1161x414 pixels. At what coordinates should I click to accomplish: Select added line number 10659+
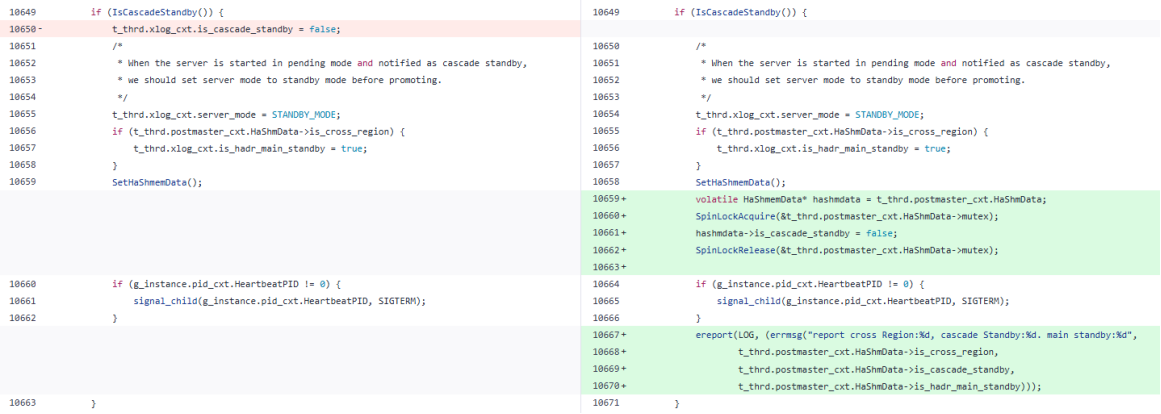(x=610, y=200)
